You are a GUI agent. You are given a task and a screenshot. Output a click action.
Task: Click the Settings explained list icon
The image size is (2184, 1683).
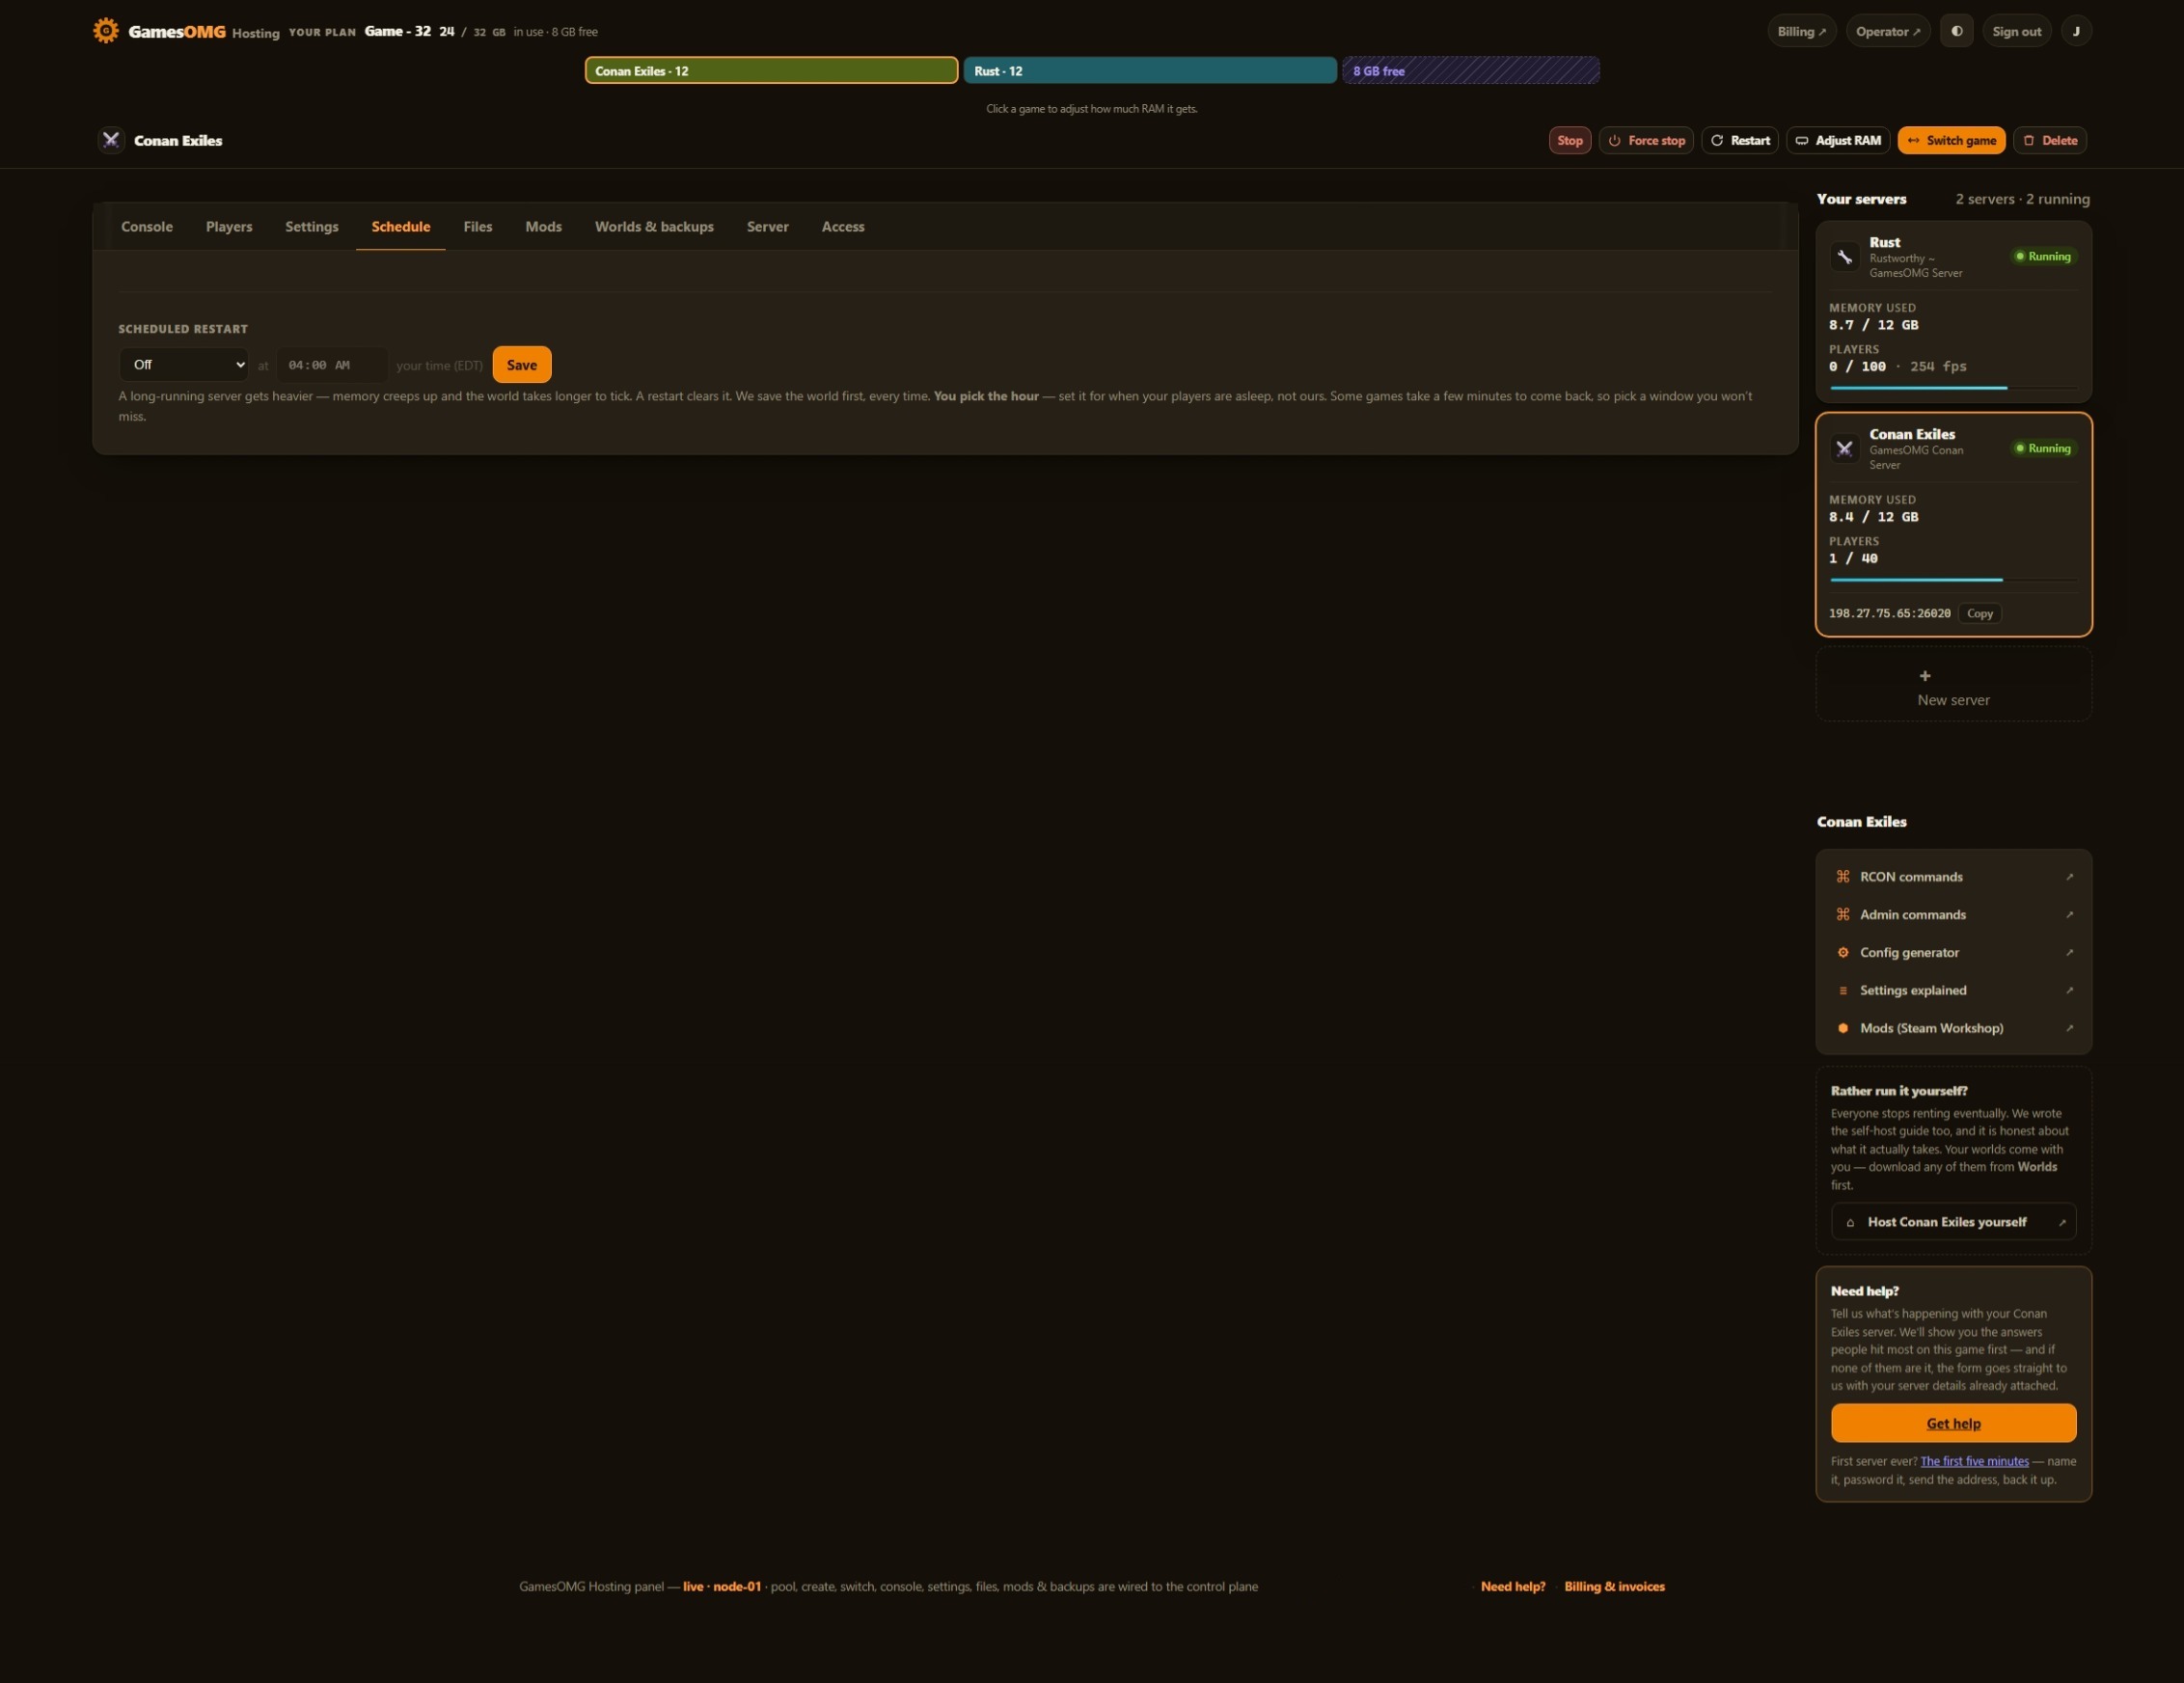1843,991
